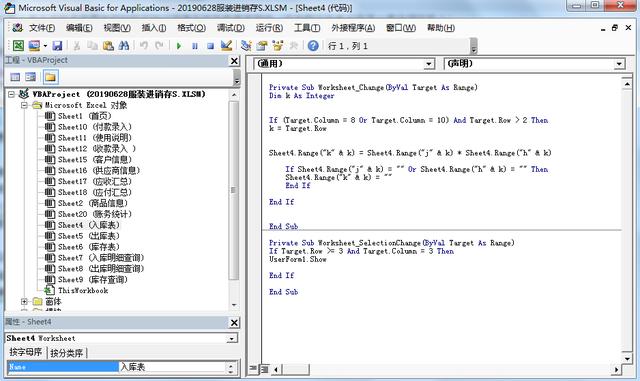Select Sheet9 (库存查询) in project tree
This screenshot has height=381, width=640.
(87, 280)
